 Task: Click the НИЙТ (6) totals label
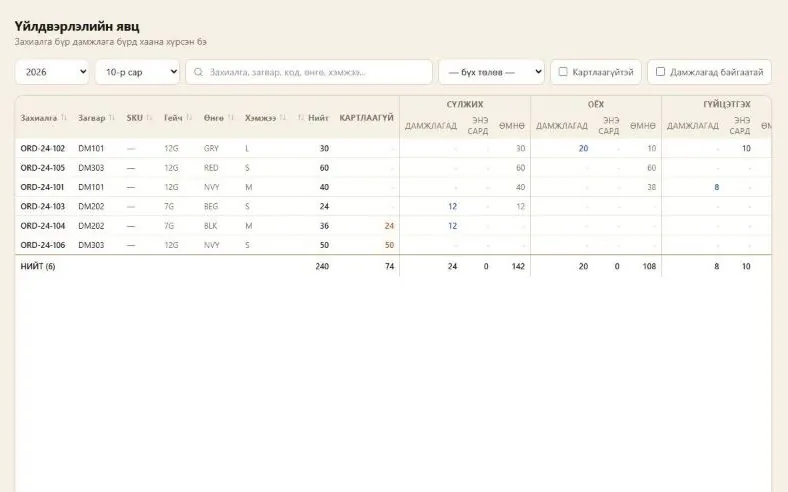[x=38, y=266]
